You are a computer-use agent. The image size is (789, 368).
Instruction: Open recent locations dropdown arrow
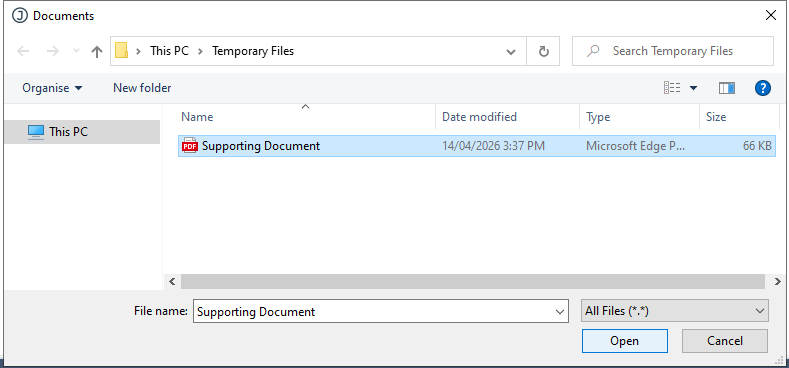[x=76, y=51]
